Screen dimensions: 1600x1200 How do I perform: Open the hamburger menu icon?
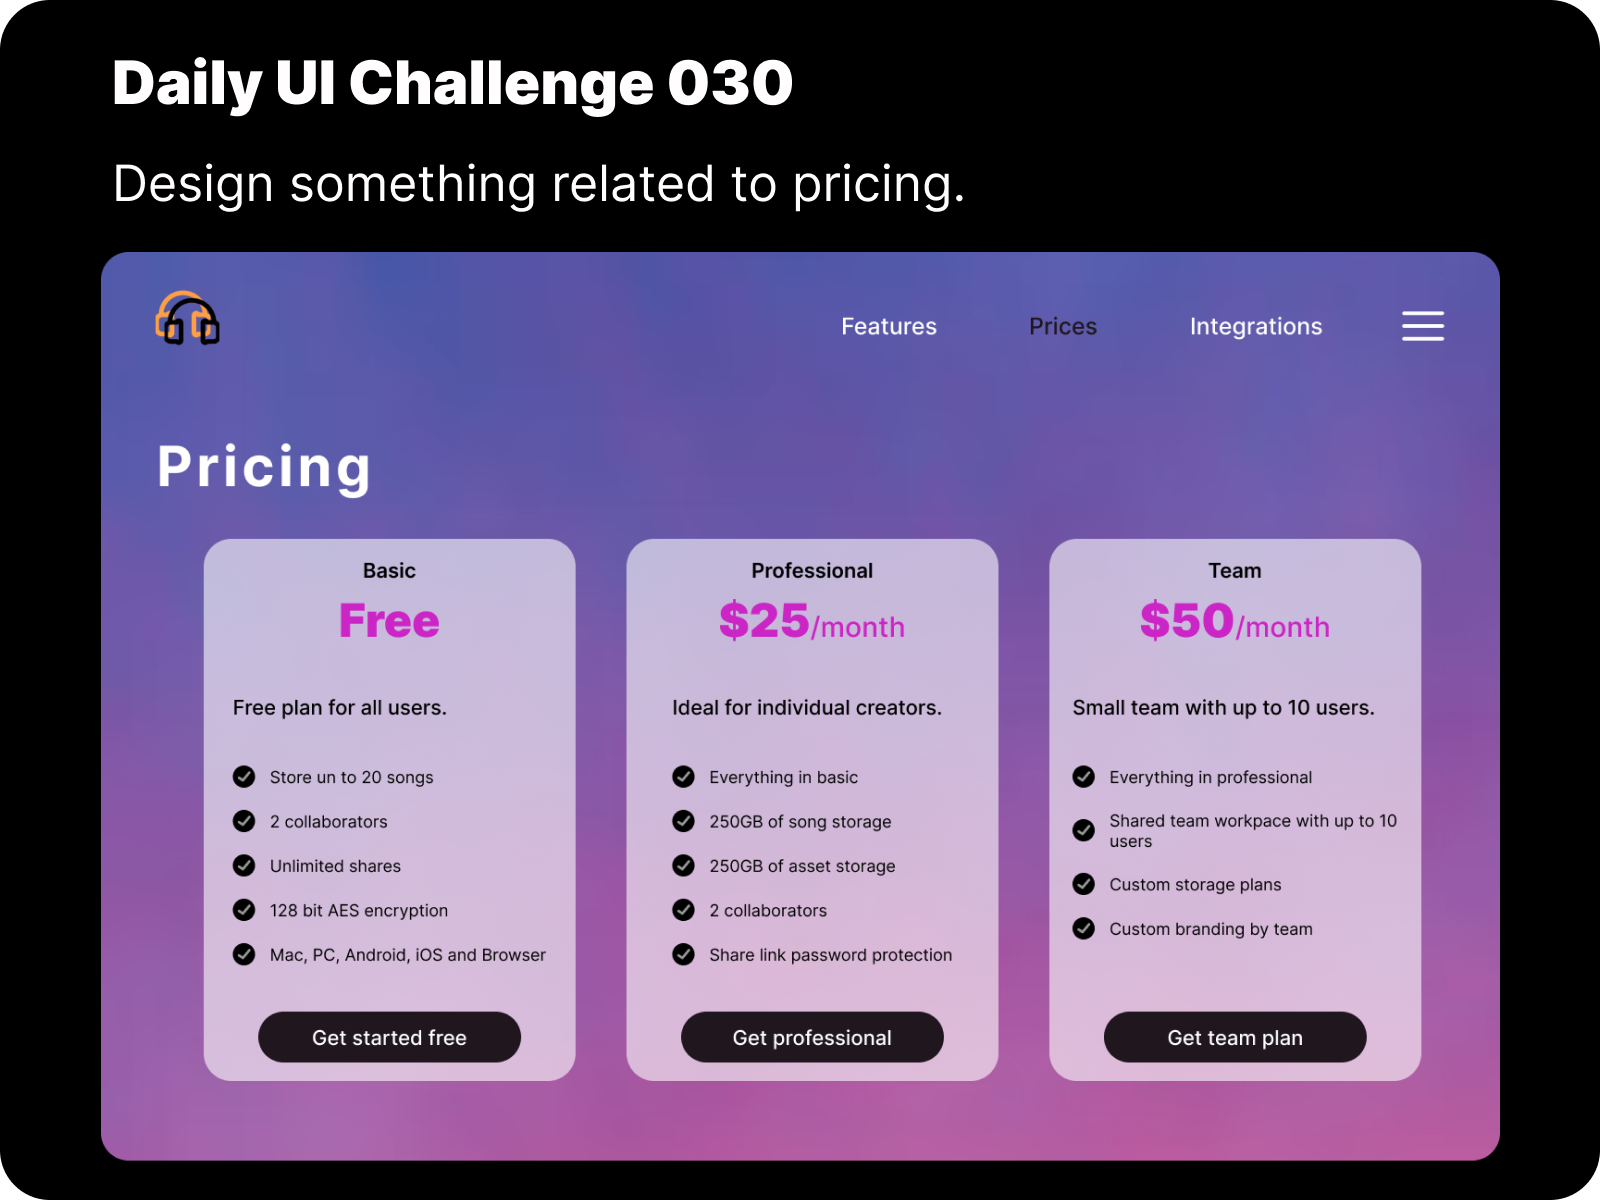(x=1422, y=326)
